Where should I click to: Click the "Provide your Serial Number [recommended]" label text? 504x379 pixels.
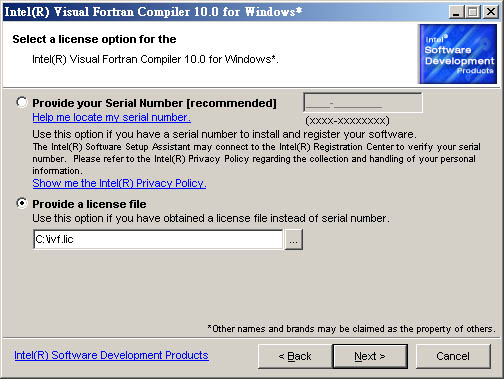tap(154, 103)
